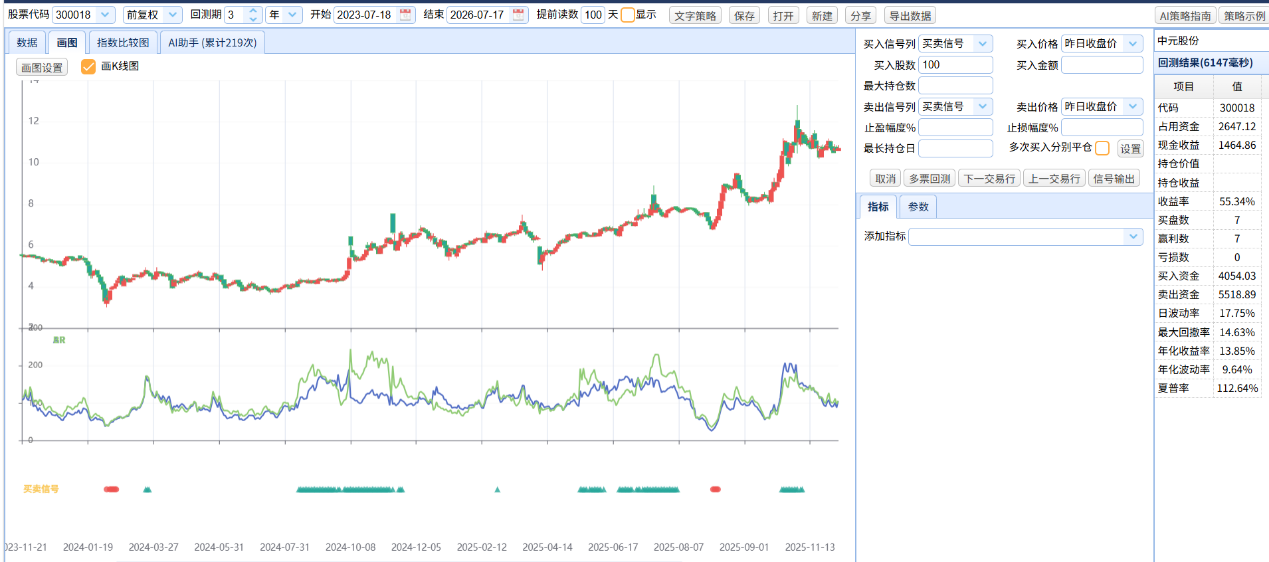Viewport: 1269px width, 562px height.
Task: Expand the 股票代码 dropdown
Action: click(107, 15)
